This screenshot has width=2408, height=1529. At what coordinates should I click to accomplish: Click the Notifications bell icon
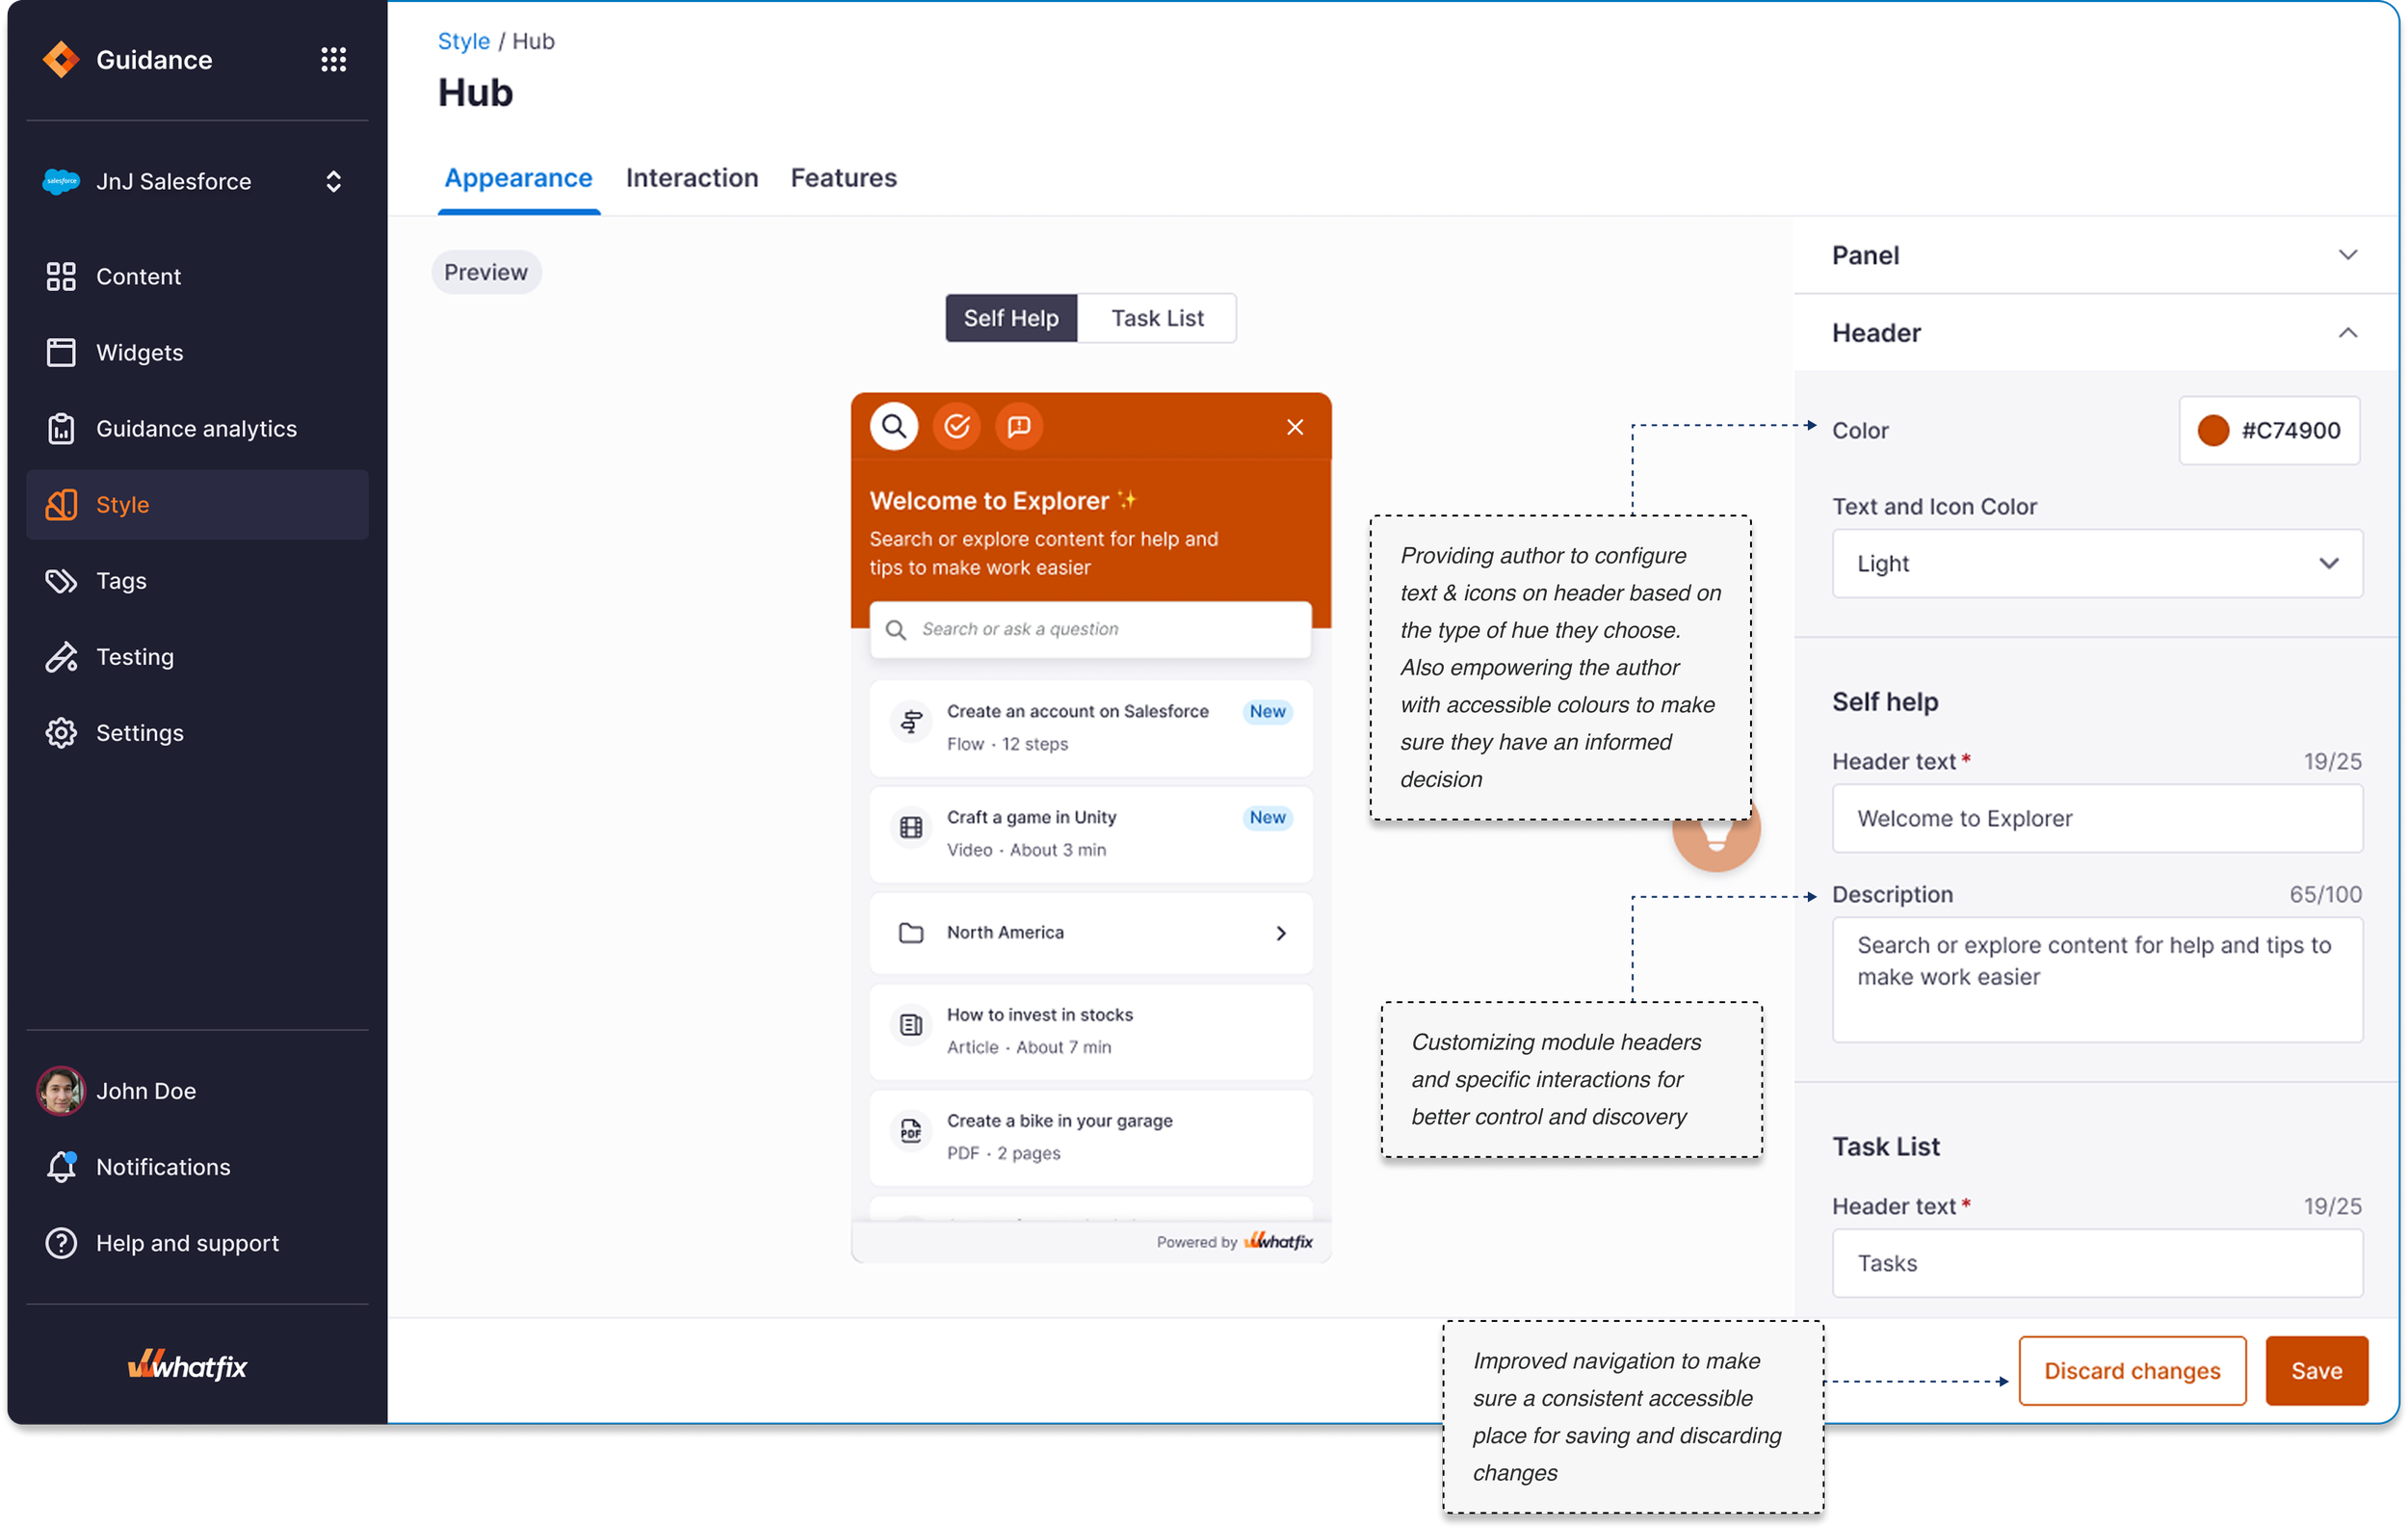coord(61,1167)
